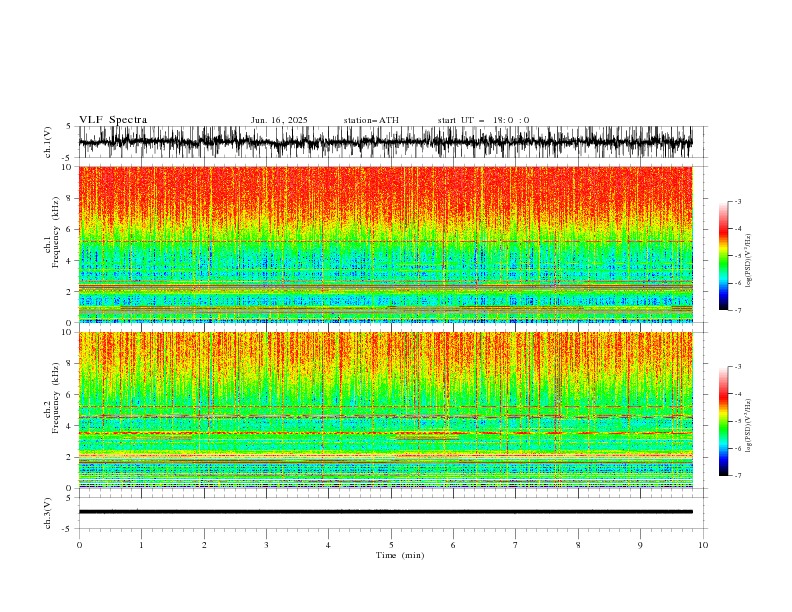Click the ch.3 flat waveform trace
The height and width of the screenshot is (612, 792).
[x=385, y=512]
